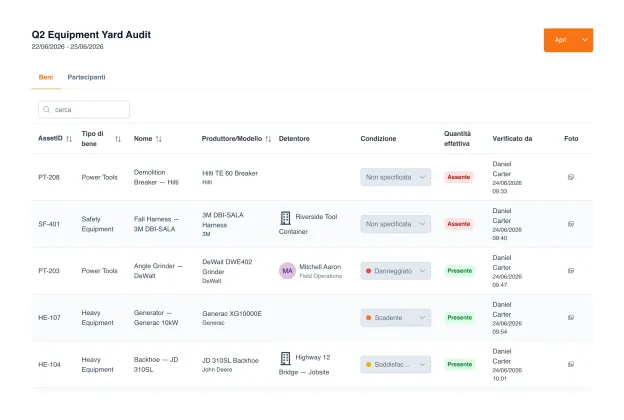This screenshot has height=420, width=624.
Task: Click Fall Harness — 3M DBI-SALA name
Action: [x=156, y=224]
